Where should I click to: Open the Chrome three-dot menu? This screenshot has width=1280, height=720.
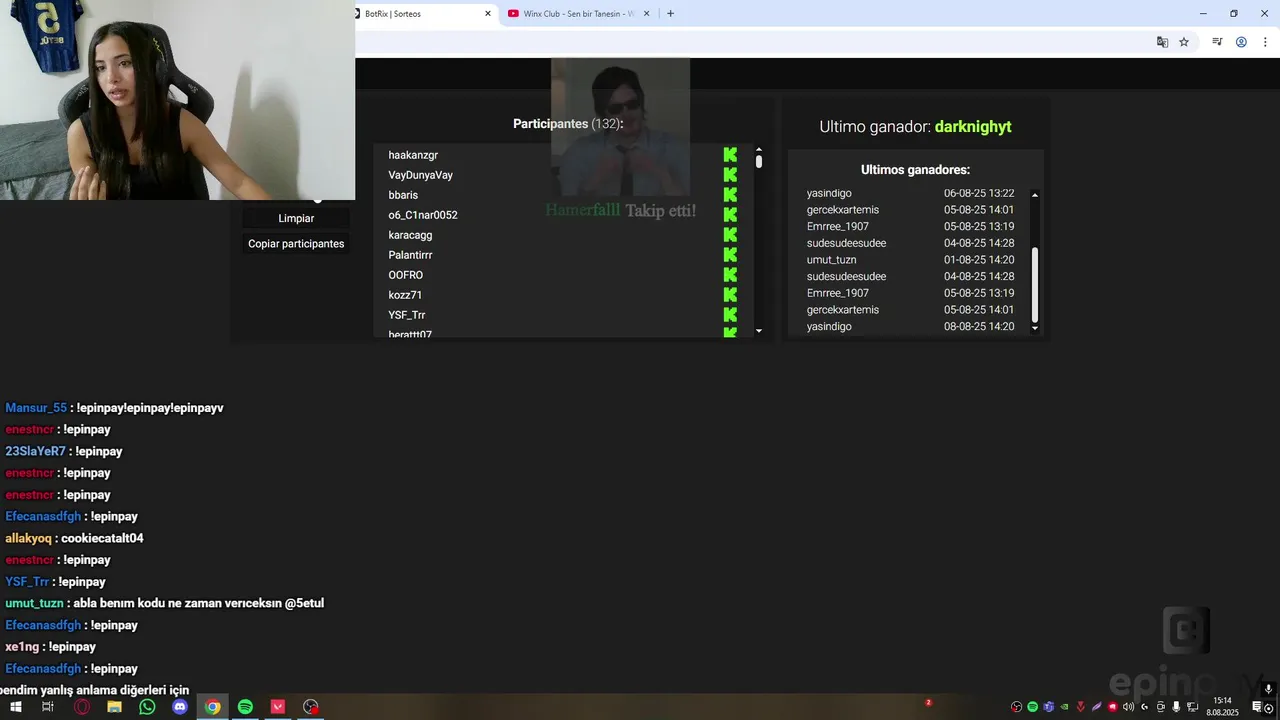(x=1263, y=42)
